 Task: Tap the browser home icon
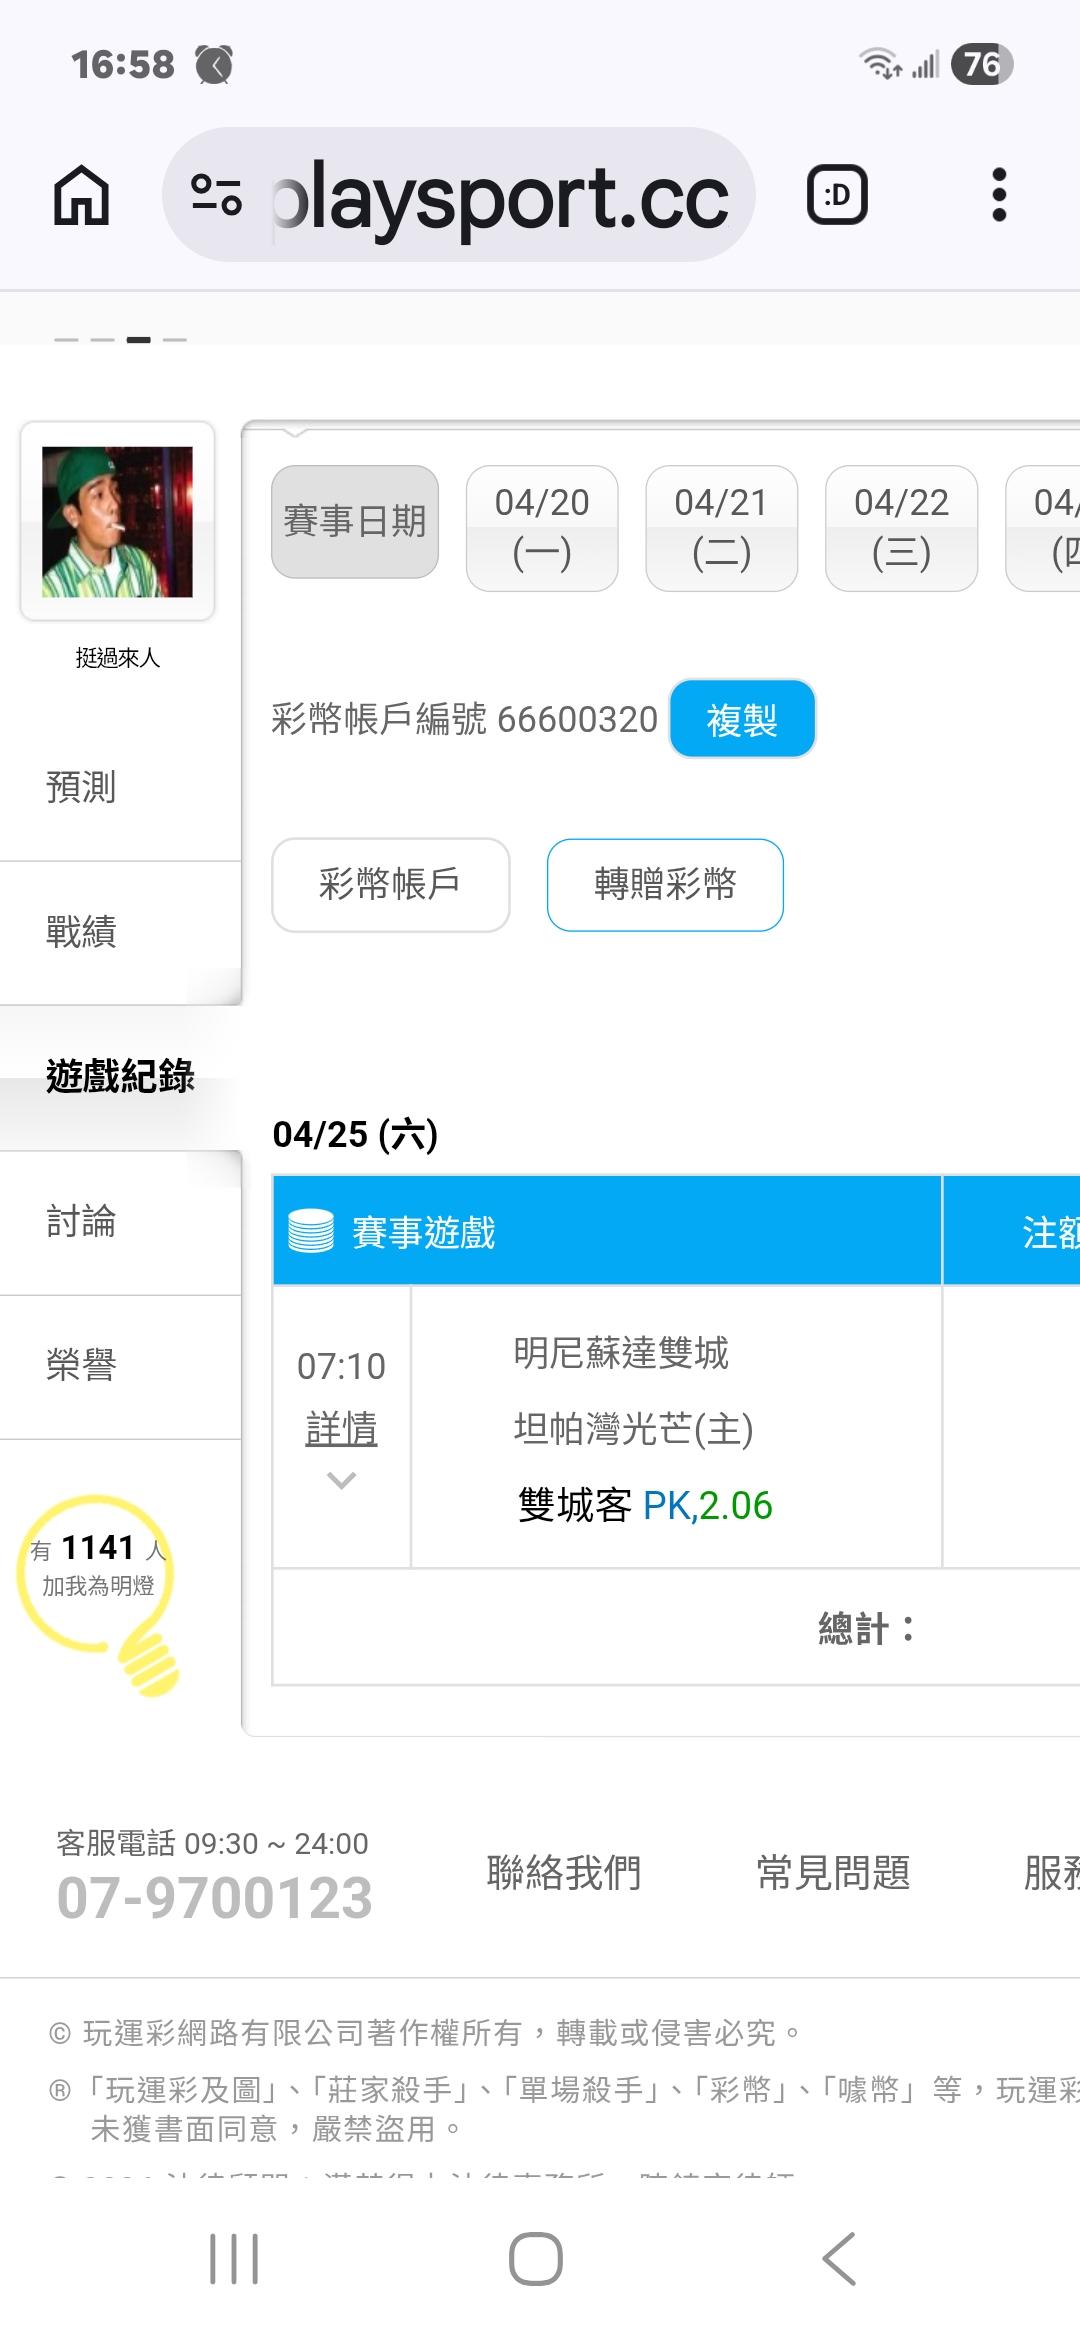click(x=81, y=195)
